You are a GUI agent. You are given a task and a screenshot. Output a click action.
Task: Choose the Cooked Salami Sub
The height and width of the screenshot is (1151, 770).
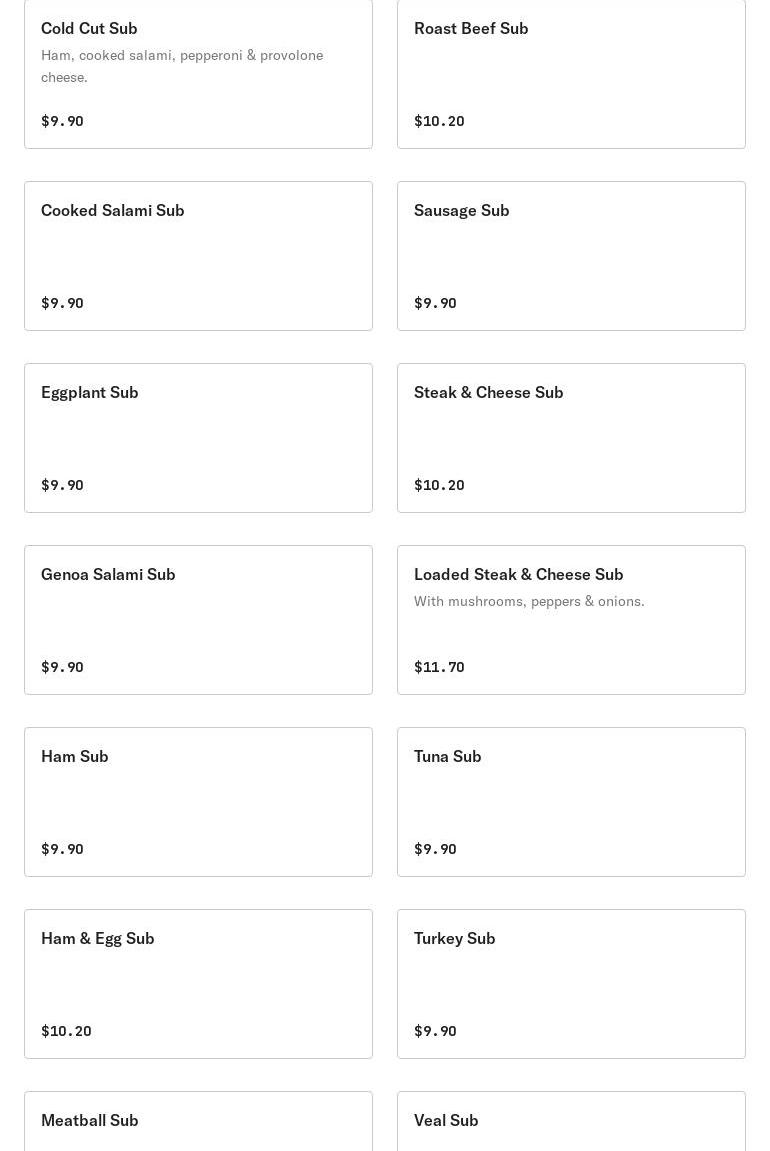click(198, 256)
